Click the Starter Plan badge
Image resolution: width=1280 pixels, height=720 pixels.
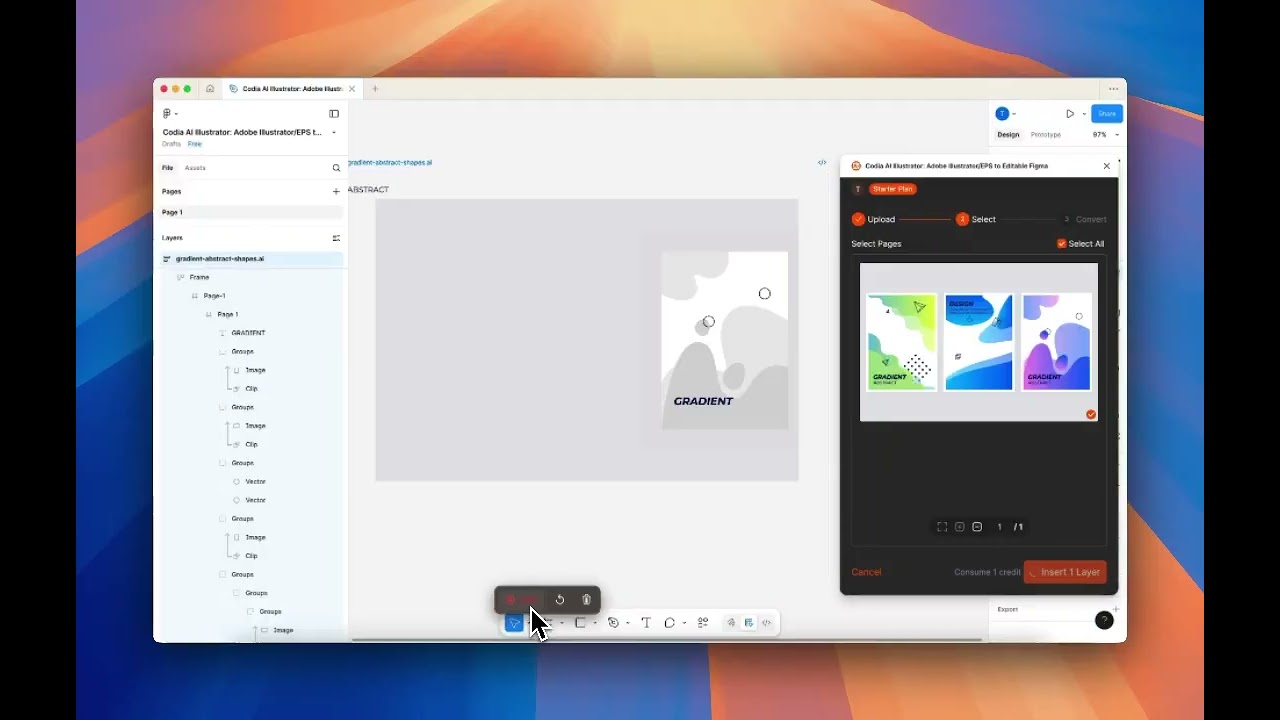click(x=893, y=189)
